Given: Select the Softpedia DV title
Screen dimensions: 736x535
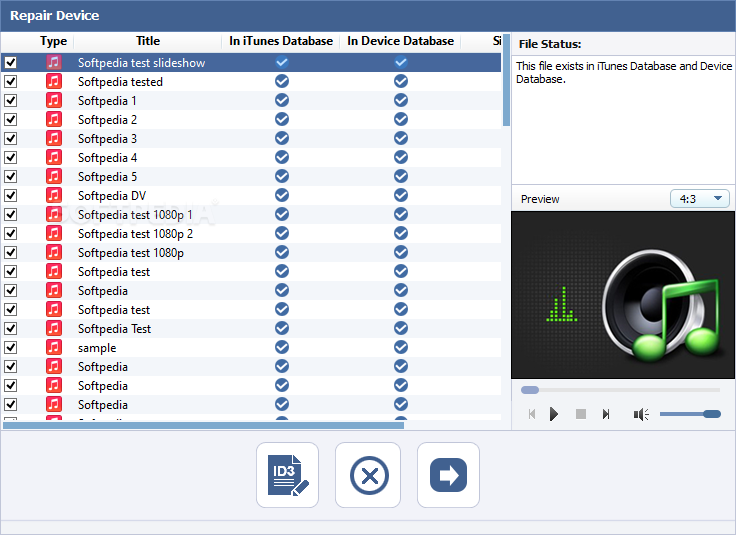Looking at the screenshot, I should [112, 196].
